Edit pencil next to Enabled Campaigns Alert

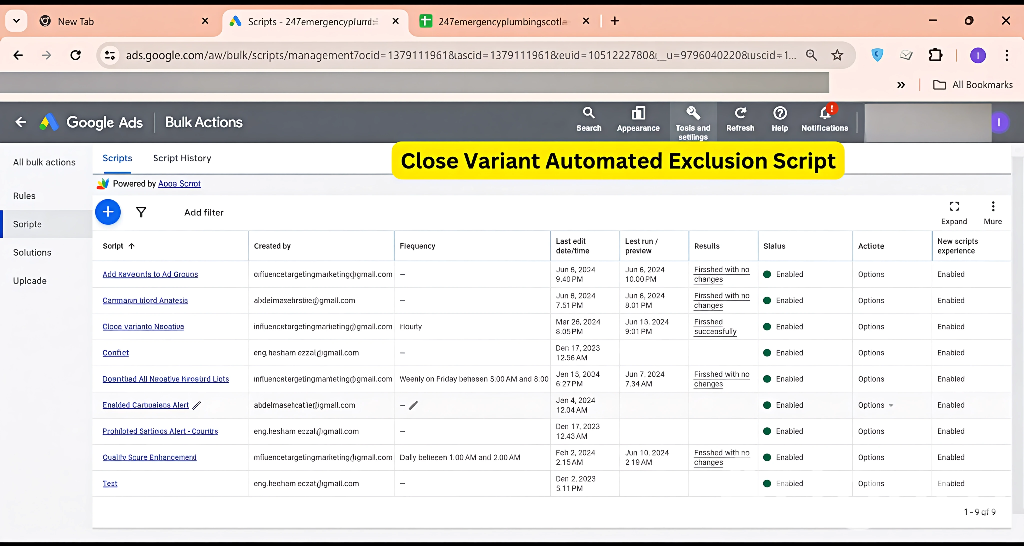pyautogui.click(x=197, y=405)
